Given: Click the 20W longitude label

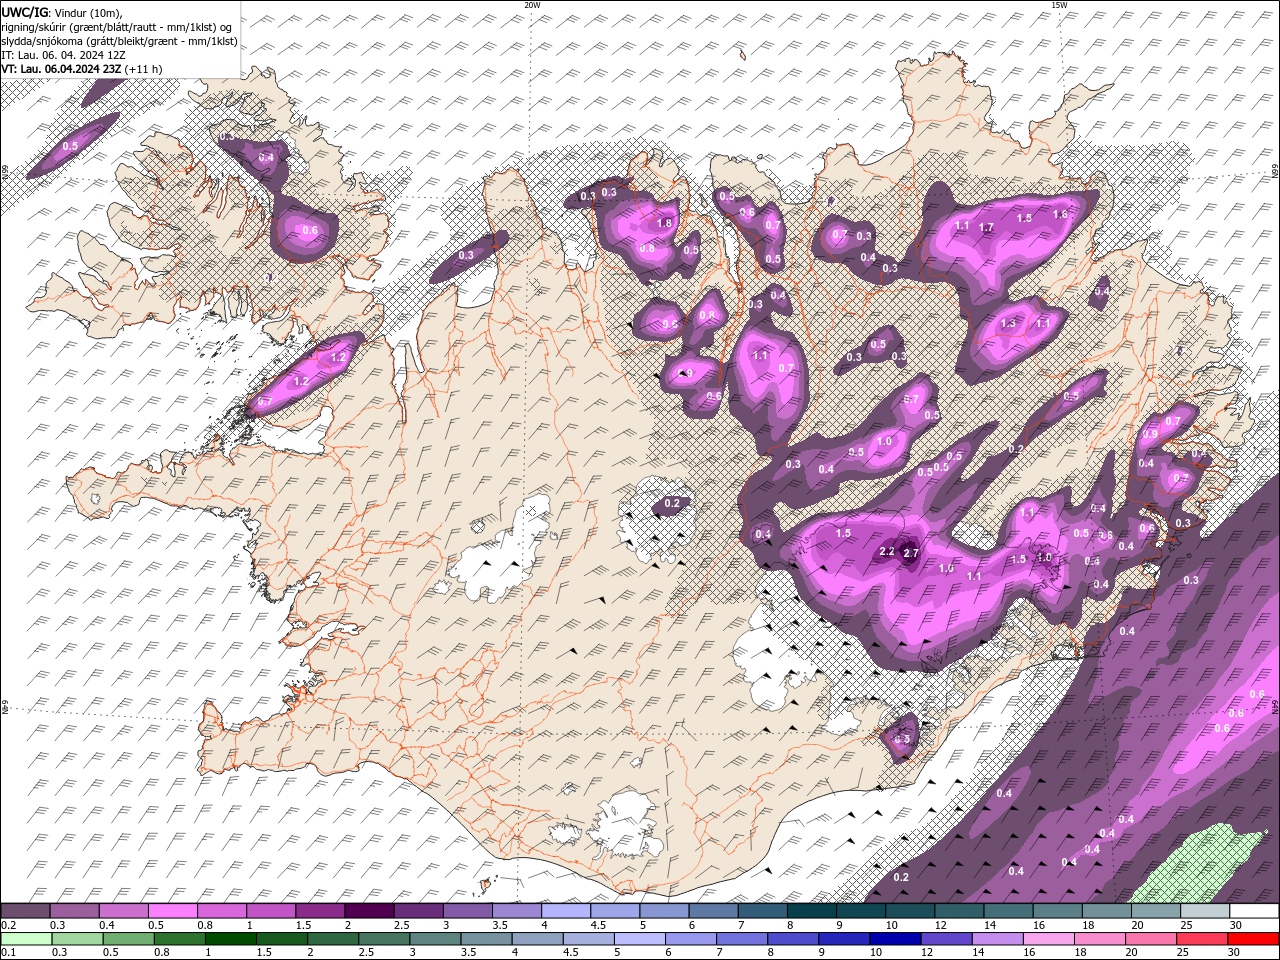Looking at the screenshot, I should [x=532, y=5].
